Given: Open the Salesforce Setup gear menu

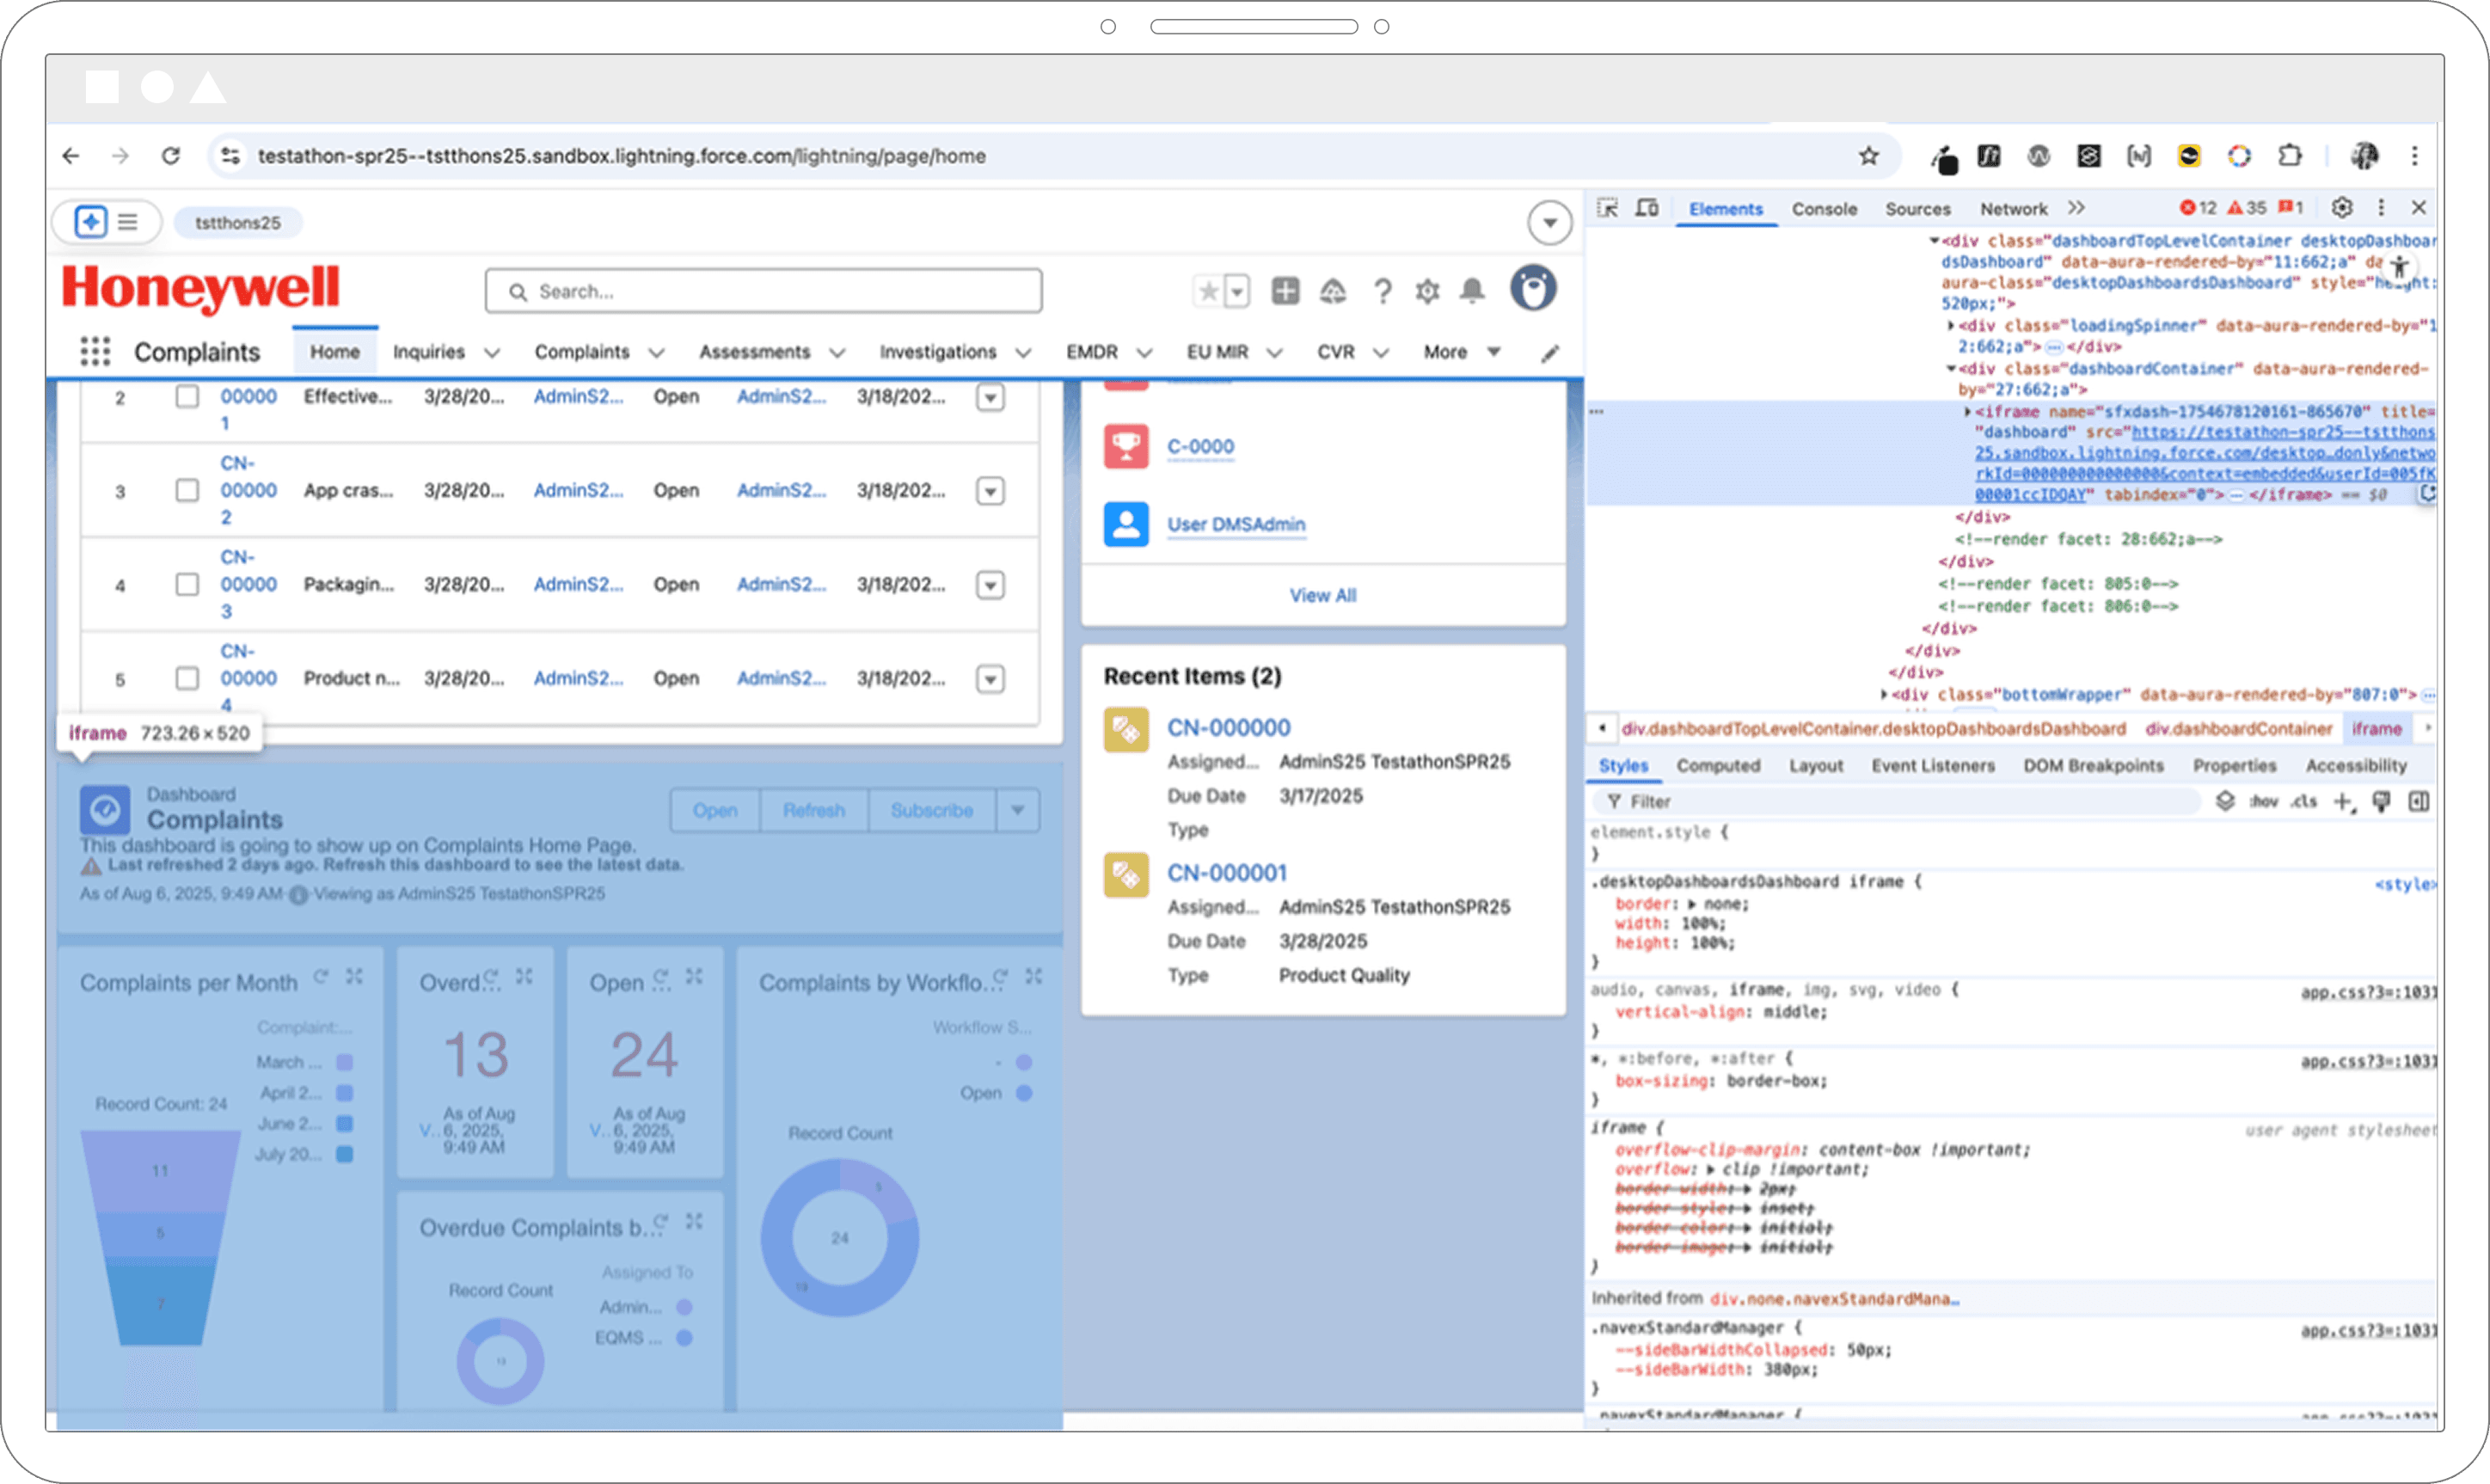Looking at the screenshot, I should pyautogui.click(x=1427, y=291).
